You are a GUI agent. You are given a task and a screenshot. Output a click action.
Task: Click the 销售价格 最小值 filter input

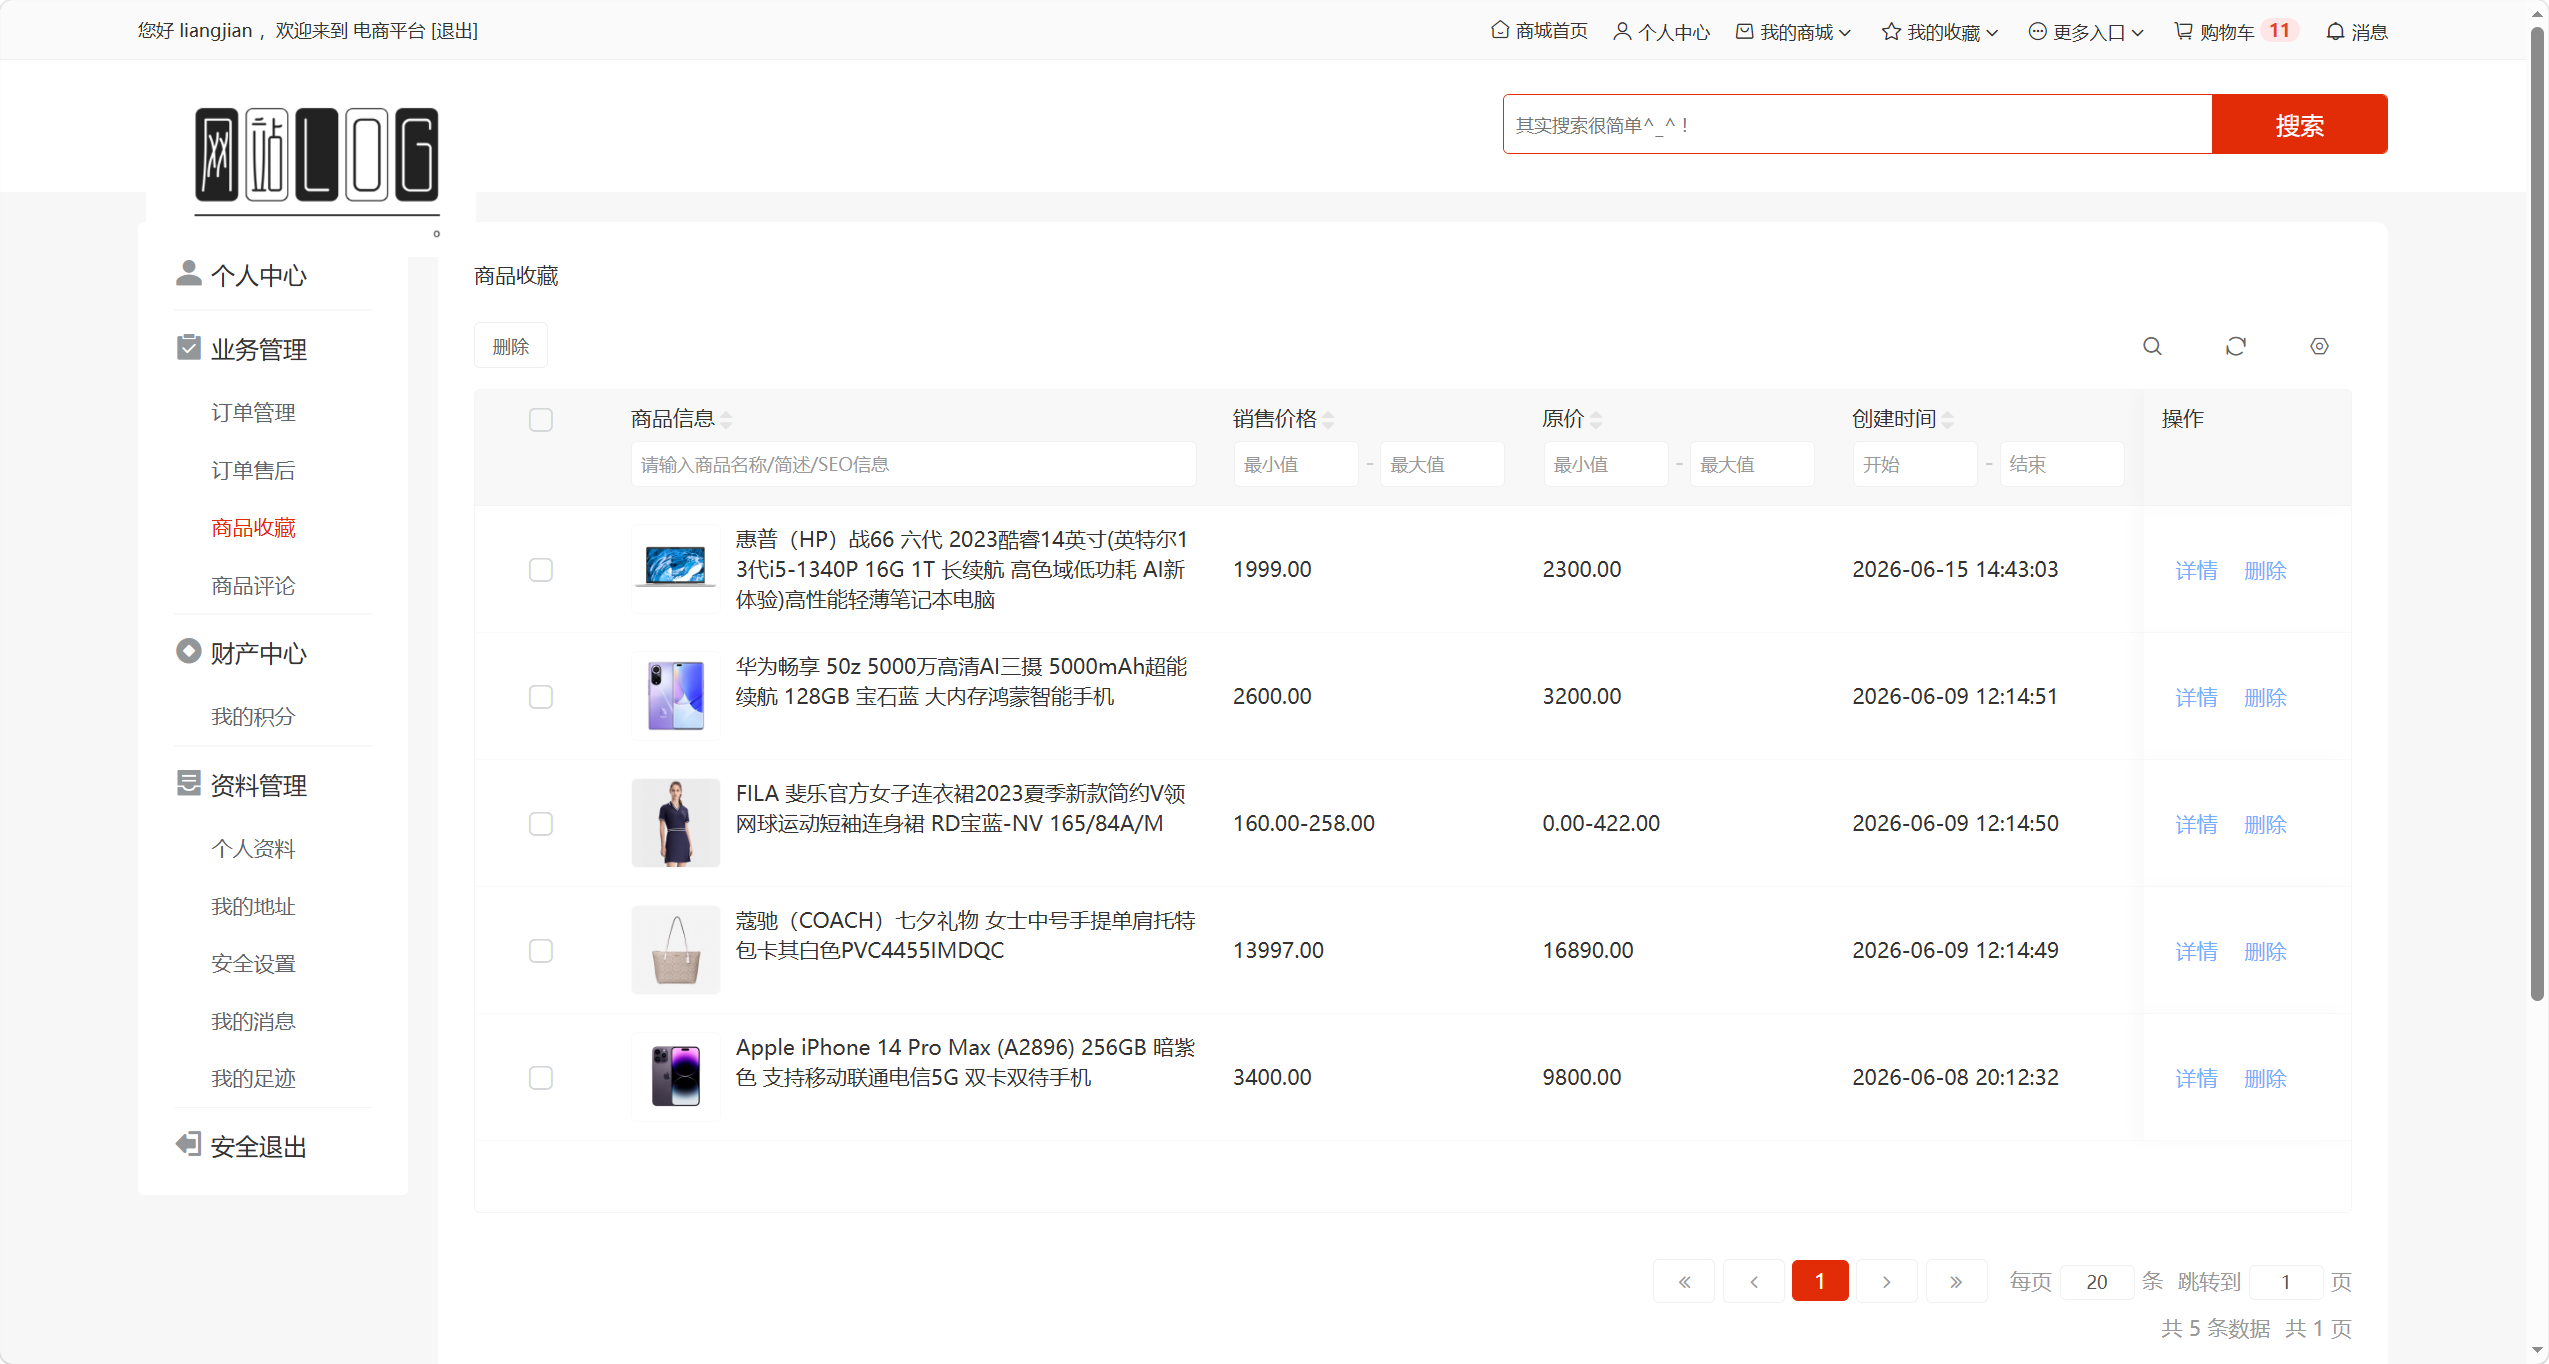(x=1296, y=464)
